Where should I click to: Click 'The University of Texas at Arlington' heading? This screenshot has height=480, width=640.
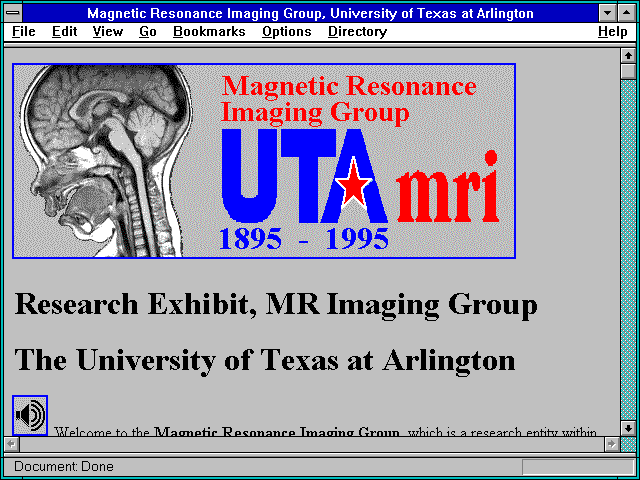pyautogui.click(x=265, y=360)
